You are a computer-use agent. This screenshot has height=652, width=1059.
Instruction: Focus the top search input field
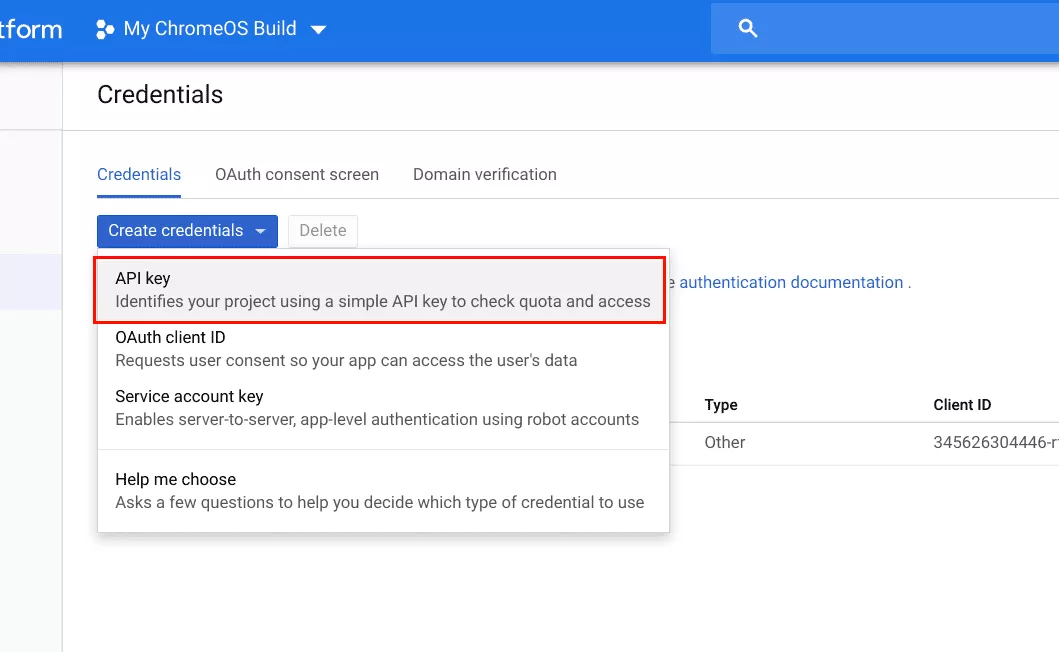[900, 29]
